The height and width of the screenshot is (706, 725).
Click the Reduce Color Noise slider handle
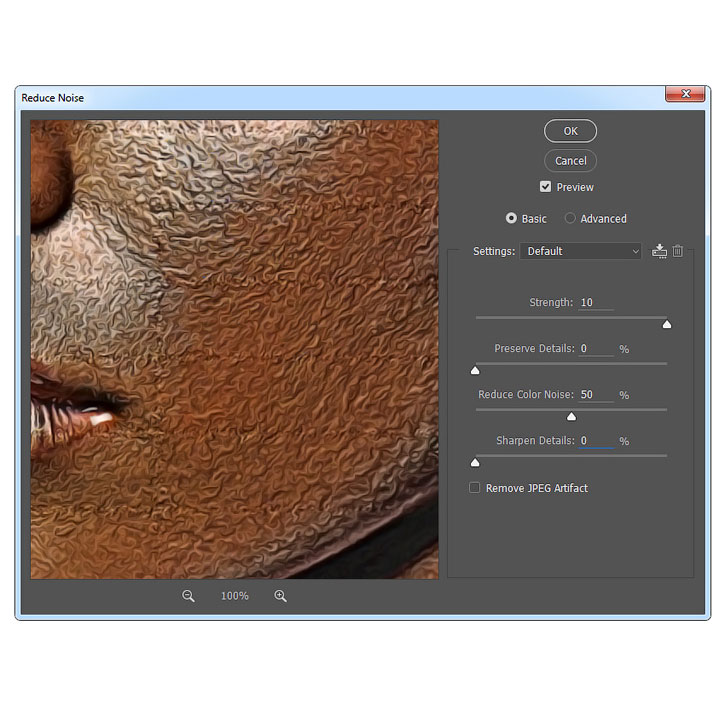(571, 417)
